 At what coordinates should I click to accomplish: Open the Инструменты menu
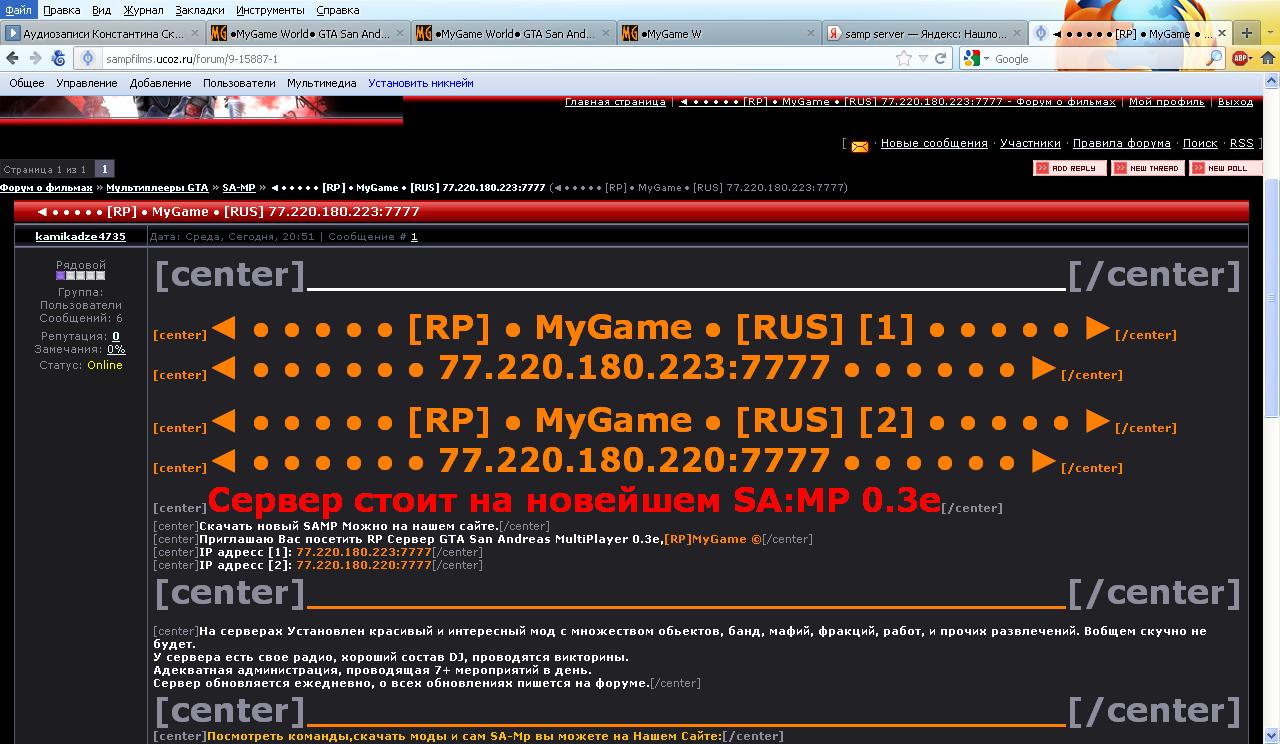pyautogui.click(x=271, y=10)
